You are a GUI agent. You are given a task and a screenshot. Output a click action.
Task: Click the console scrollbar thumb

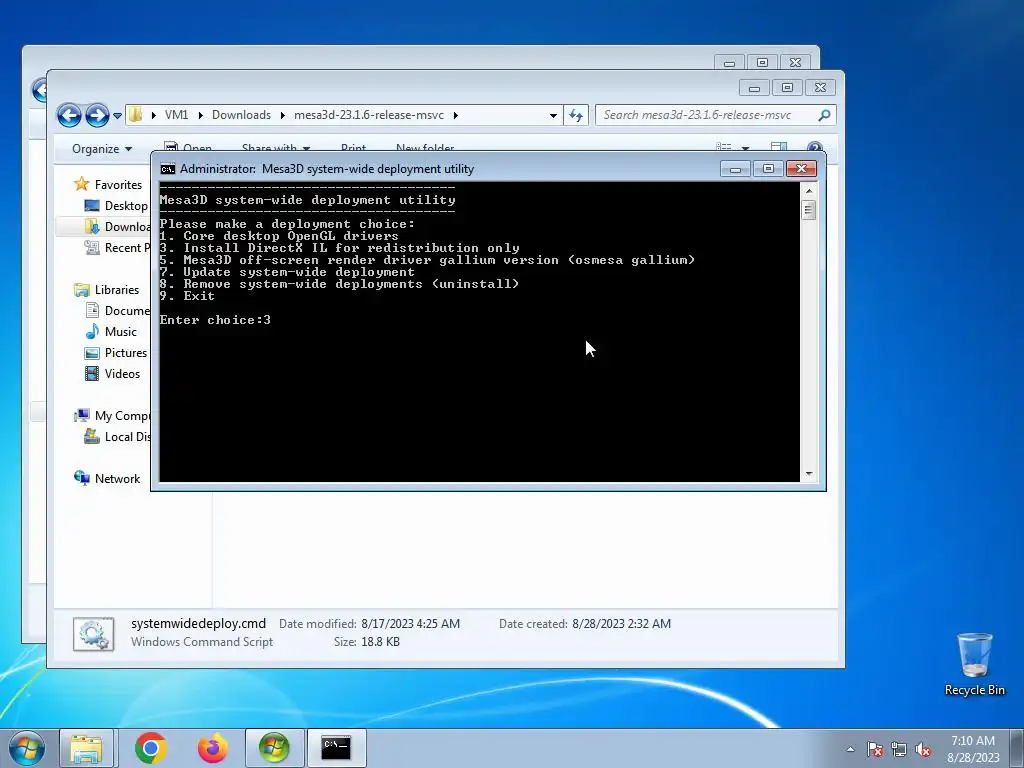pos(809,210)
